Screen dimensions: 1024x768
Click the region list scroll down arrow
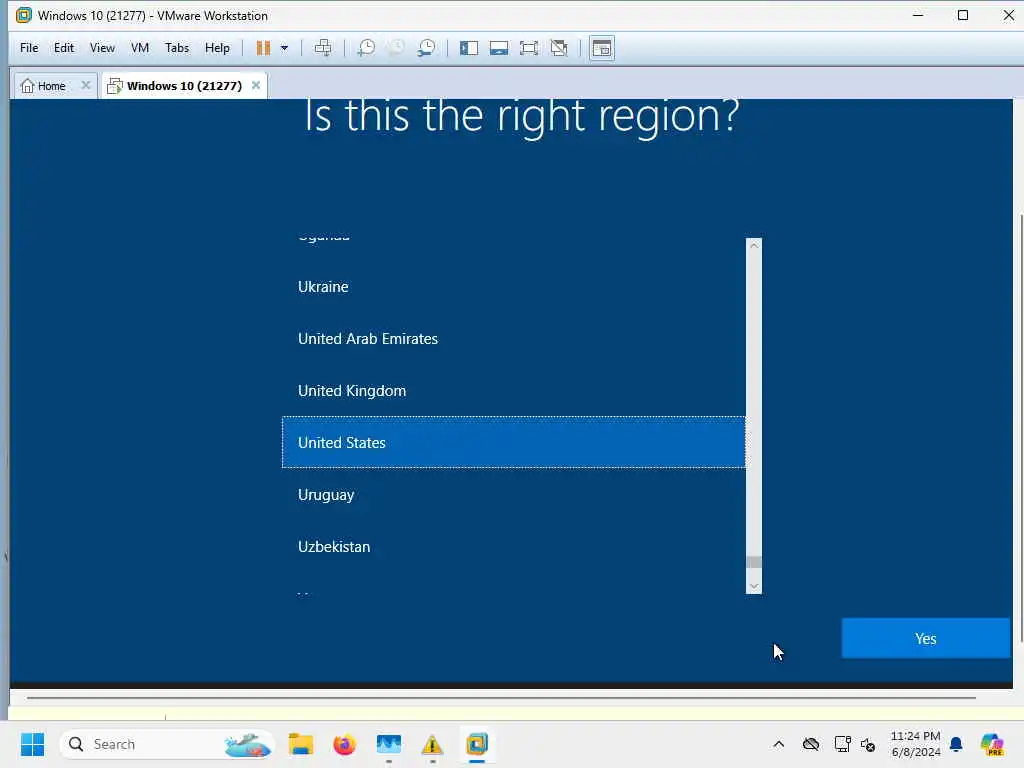pyautogui.click(x=754, y=586)
